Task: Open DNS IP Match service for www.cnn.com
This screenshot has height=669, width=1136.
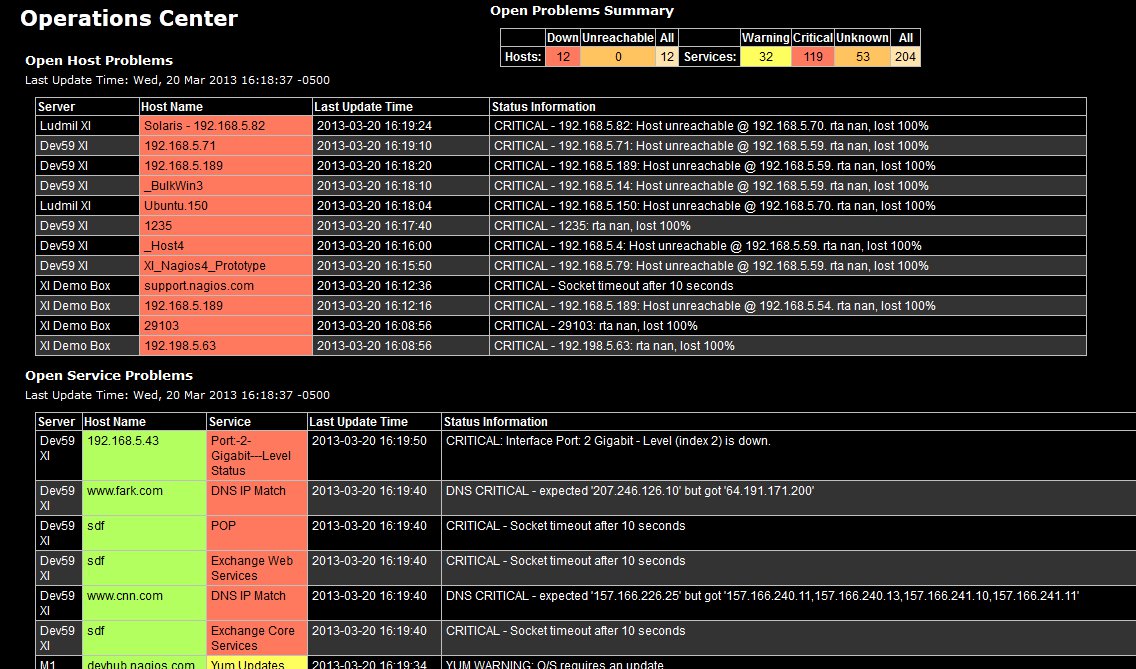Action: [248, 596]
